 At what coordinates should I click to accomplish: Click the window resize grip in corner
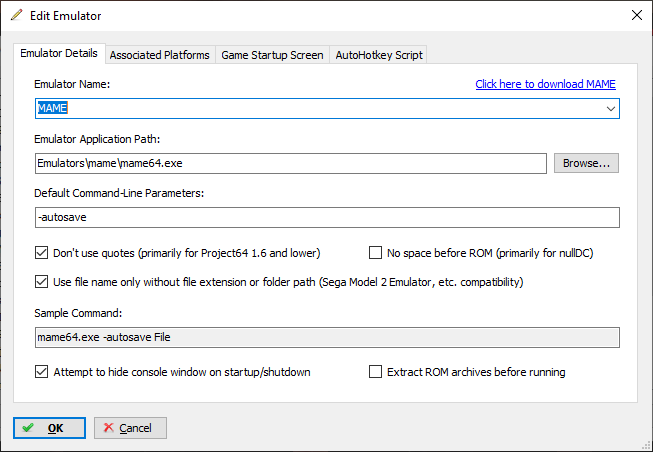647,446
